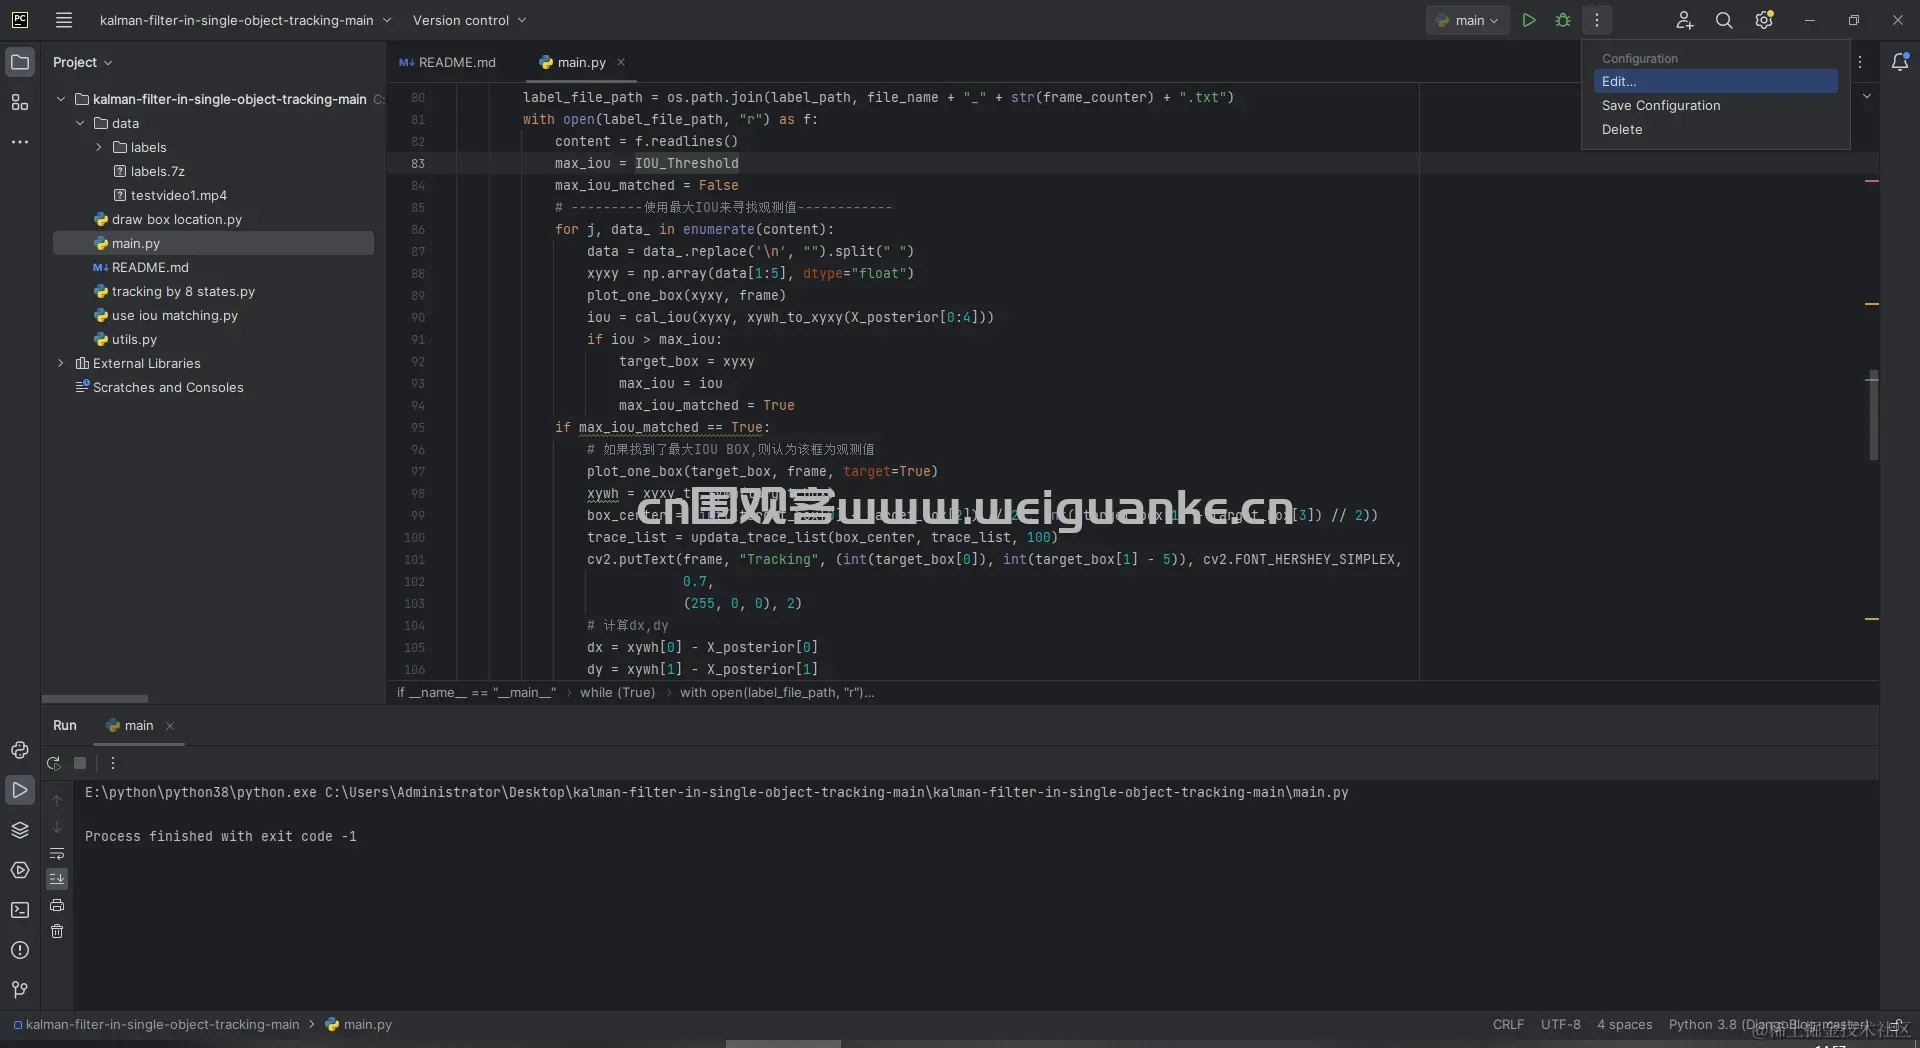Choose Delete in Configuration menu
1920x1048 pixels.
(1715, 129)
